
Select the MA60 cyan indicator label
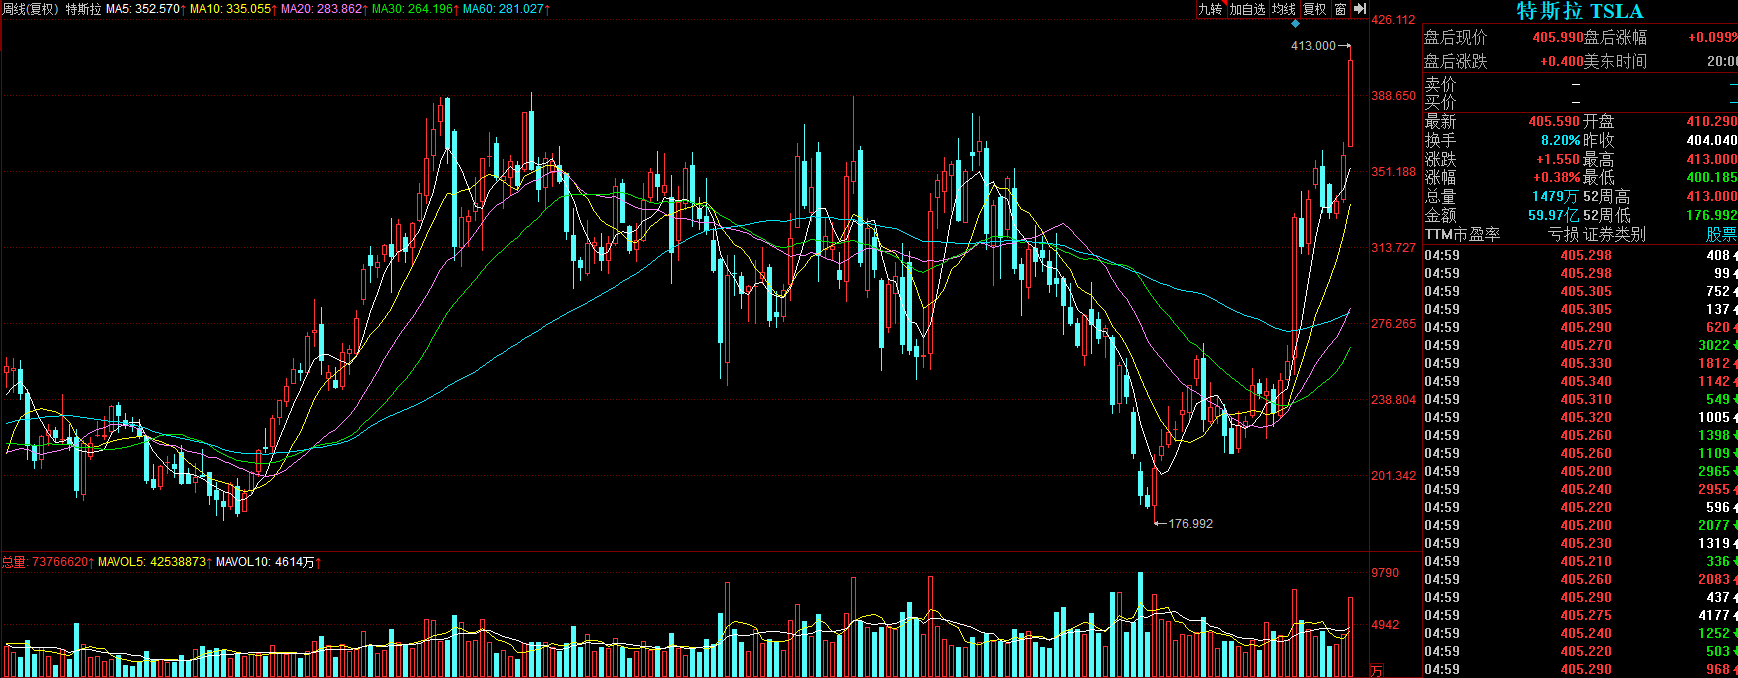click(x=506, y=9)
